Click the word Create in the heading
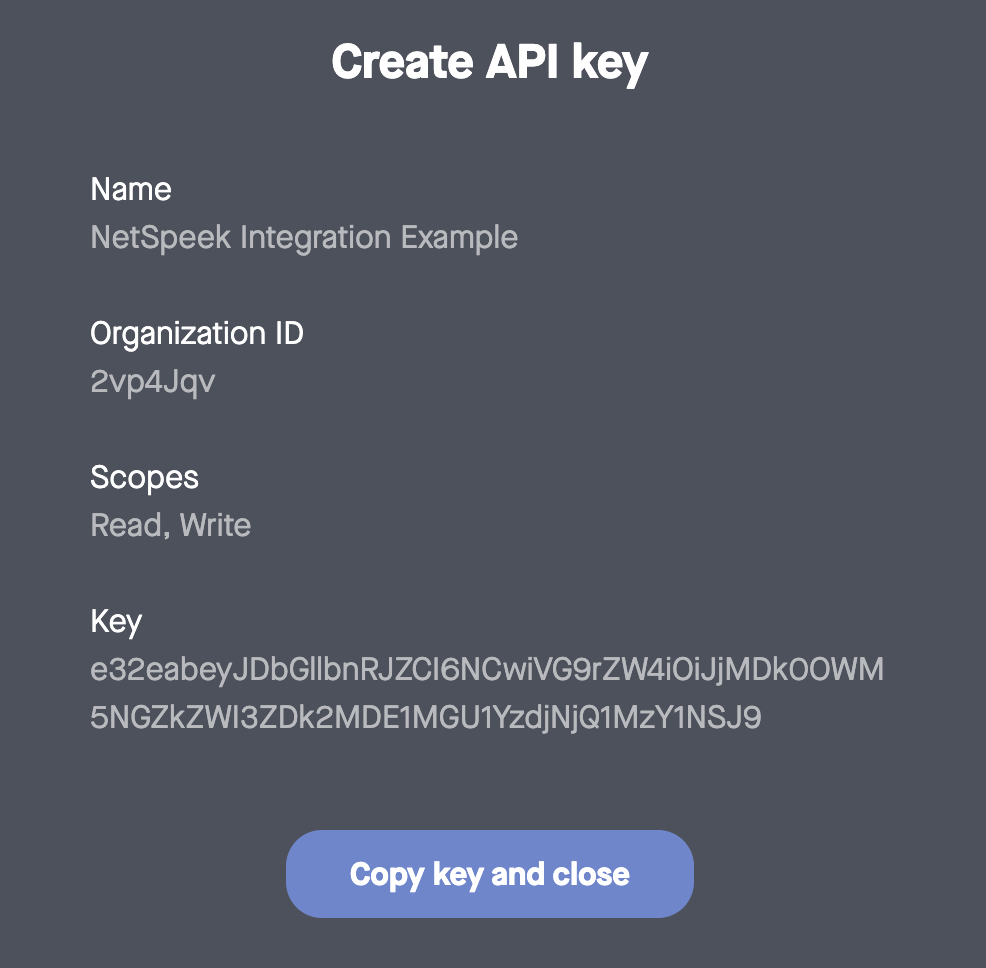The height and width of the screenshot is (968, 986). click(x=401, y=62)
